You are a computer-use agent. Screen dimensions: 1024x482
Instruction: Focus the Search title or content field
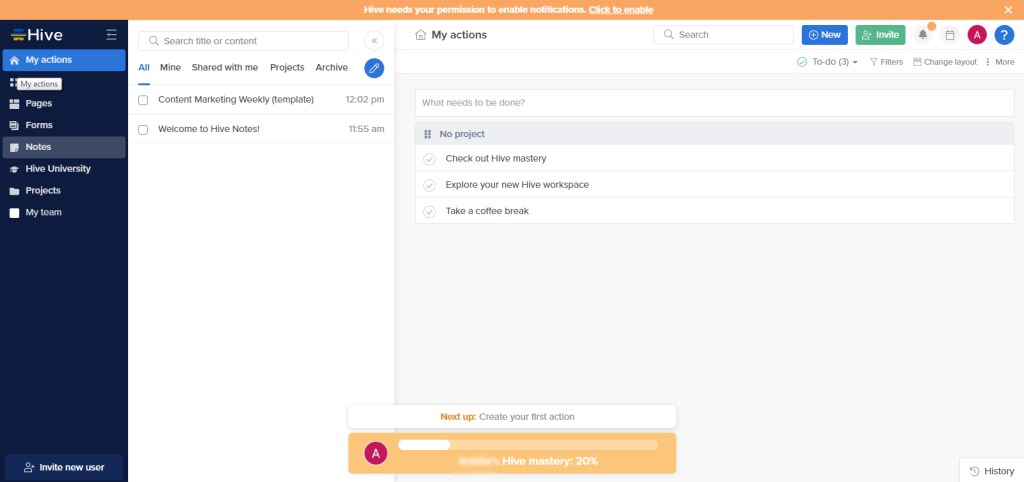point(244,40)
